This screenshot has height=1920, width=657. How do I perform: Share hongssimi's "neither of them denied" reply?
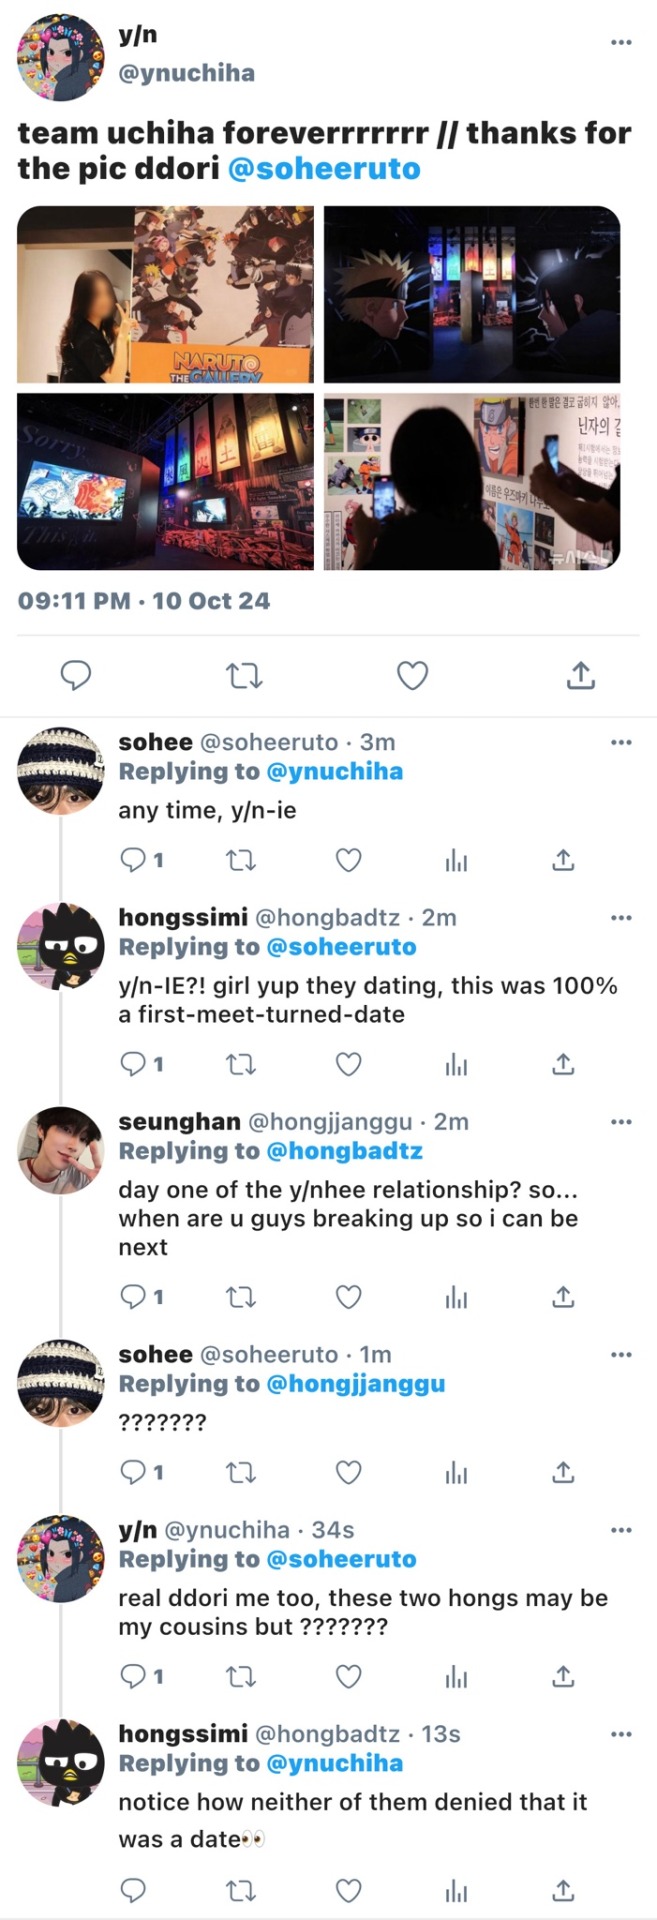pyautogui.click(x=563, y=1890)
